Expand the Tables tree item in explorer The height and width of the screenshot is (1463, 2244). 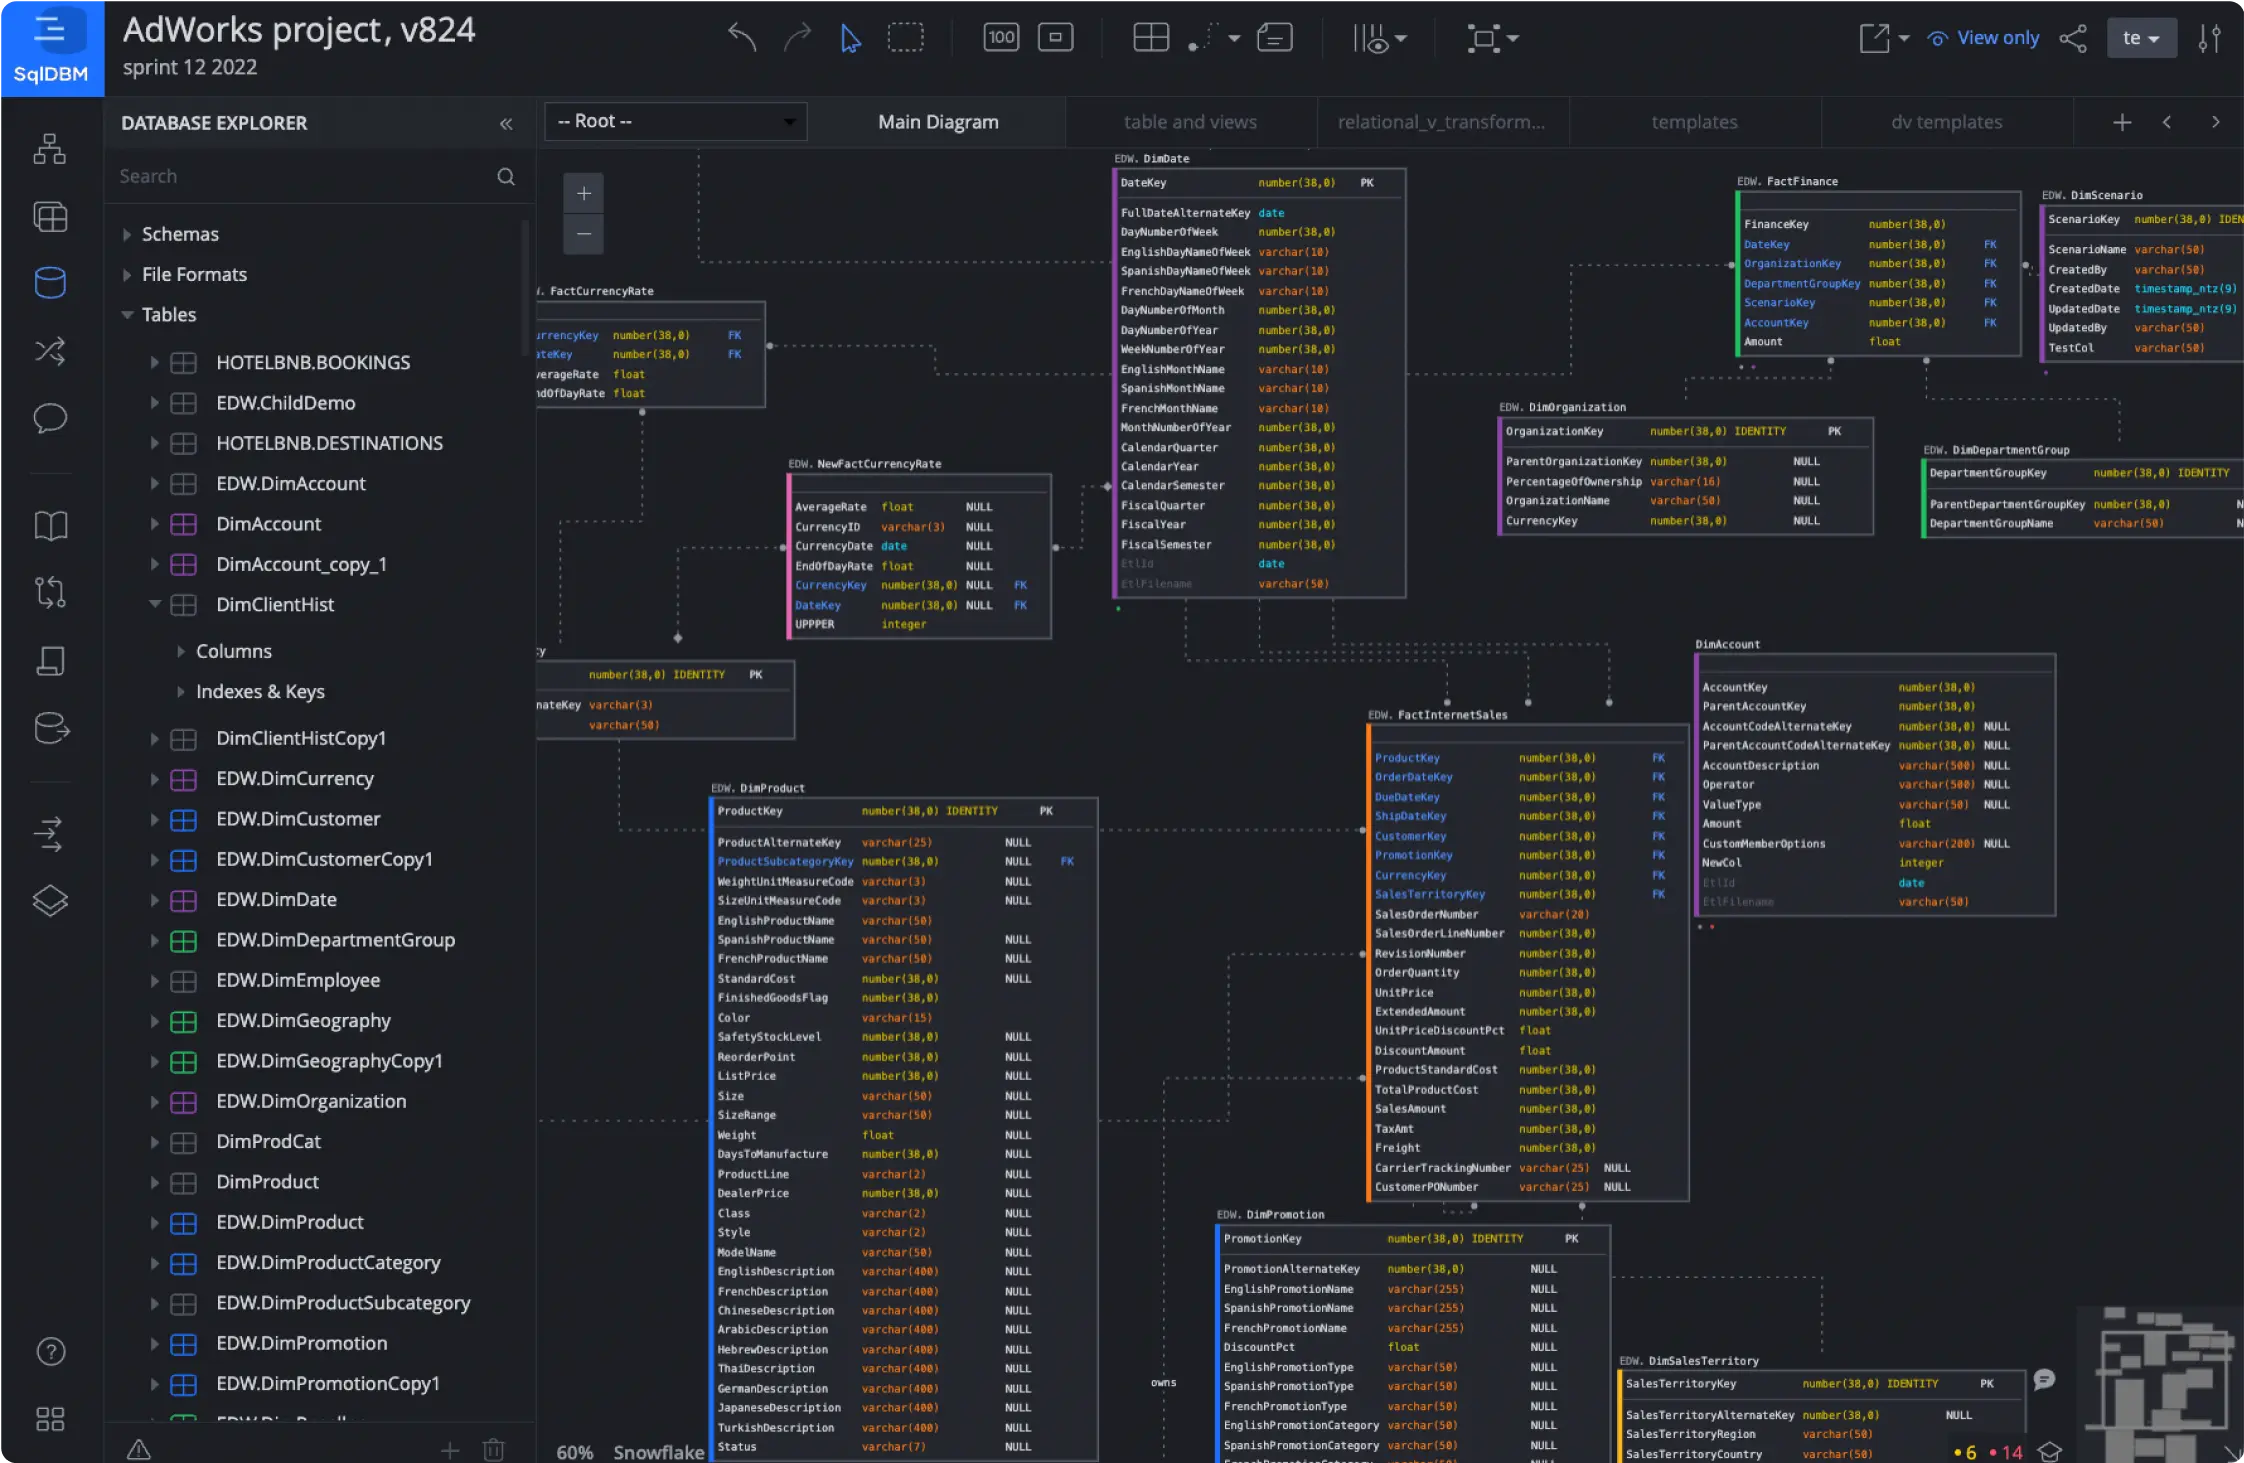[x=126, y=314]
